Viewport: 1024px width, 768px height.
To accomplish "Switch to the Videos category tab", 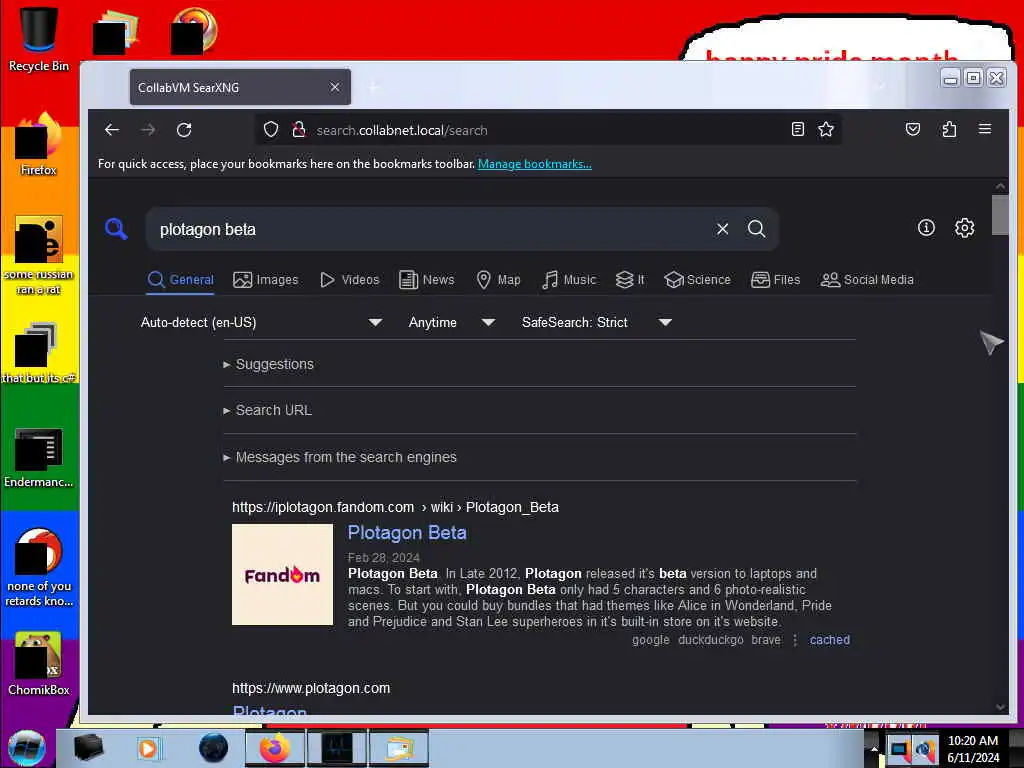I will (x=349, y=280).
